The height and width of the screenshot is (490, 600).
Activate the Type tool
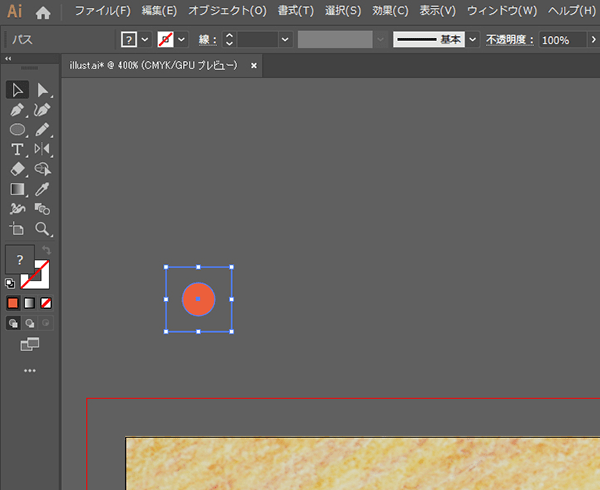pyautogui.click(x=17, y=149)
